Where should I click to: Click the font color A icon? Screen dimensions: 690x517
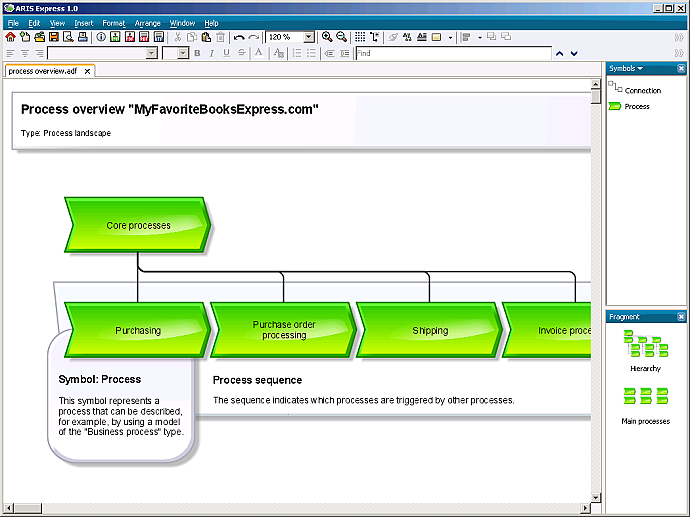259,53
